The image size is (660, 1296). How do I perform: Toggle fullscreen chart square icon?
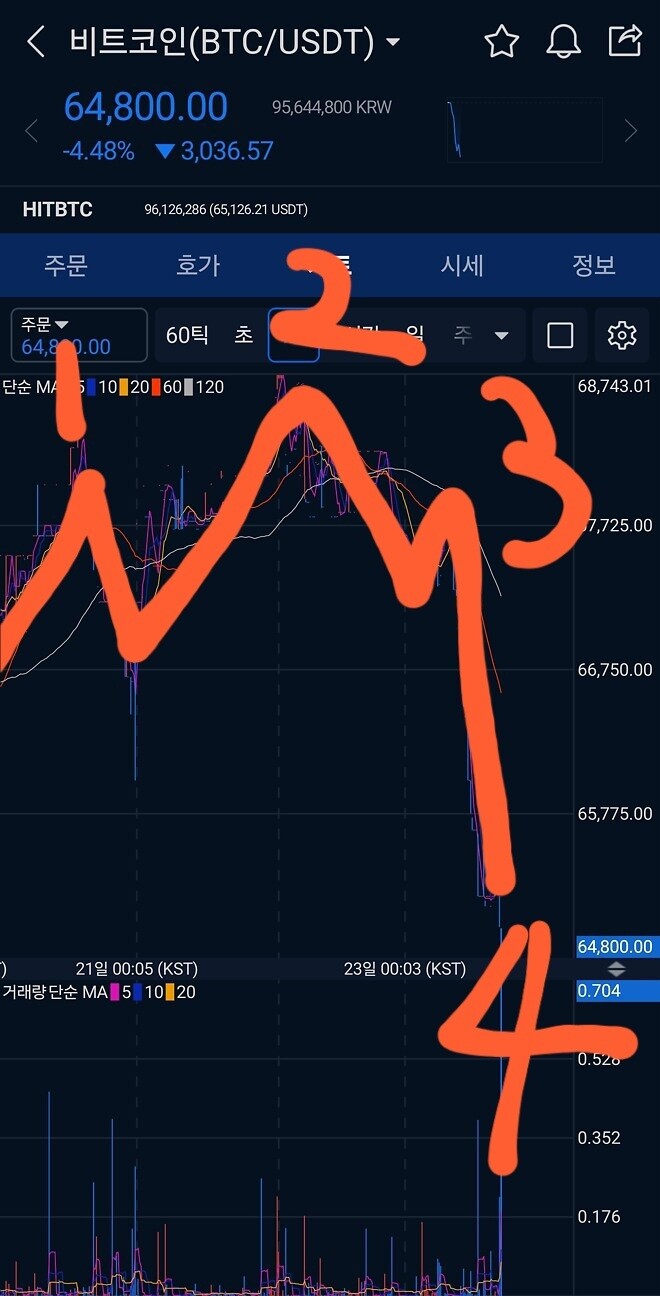560,335
